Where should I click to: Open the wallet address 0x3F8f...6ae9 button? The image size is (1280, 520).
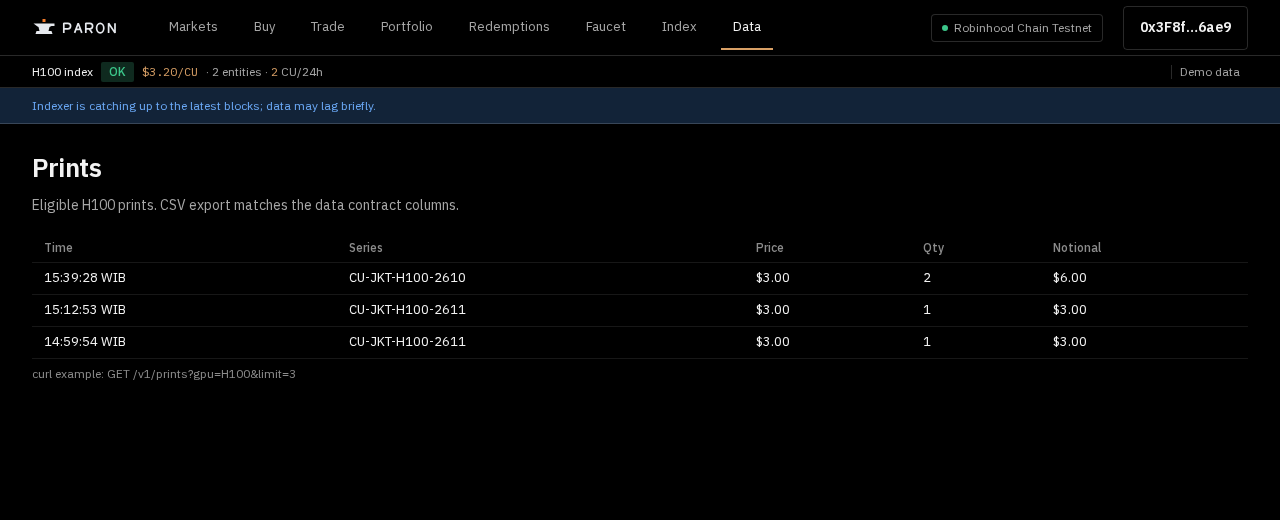click(1185, 28)
